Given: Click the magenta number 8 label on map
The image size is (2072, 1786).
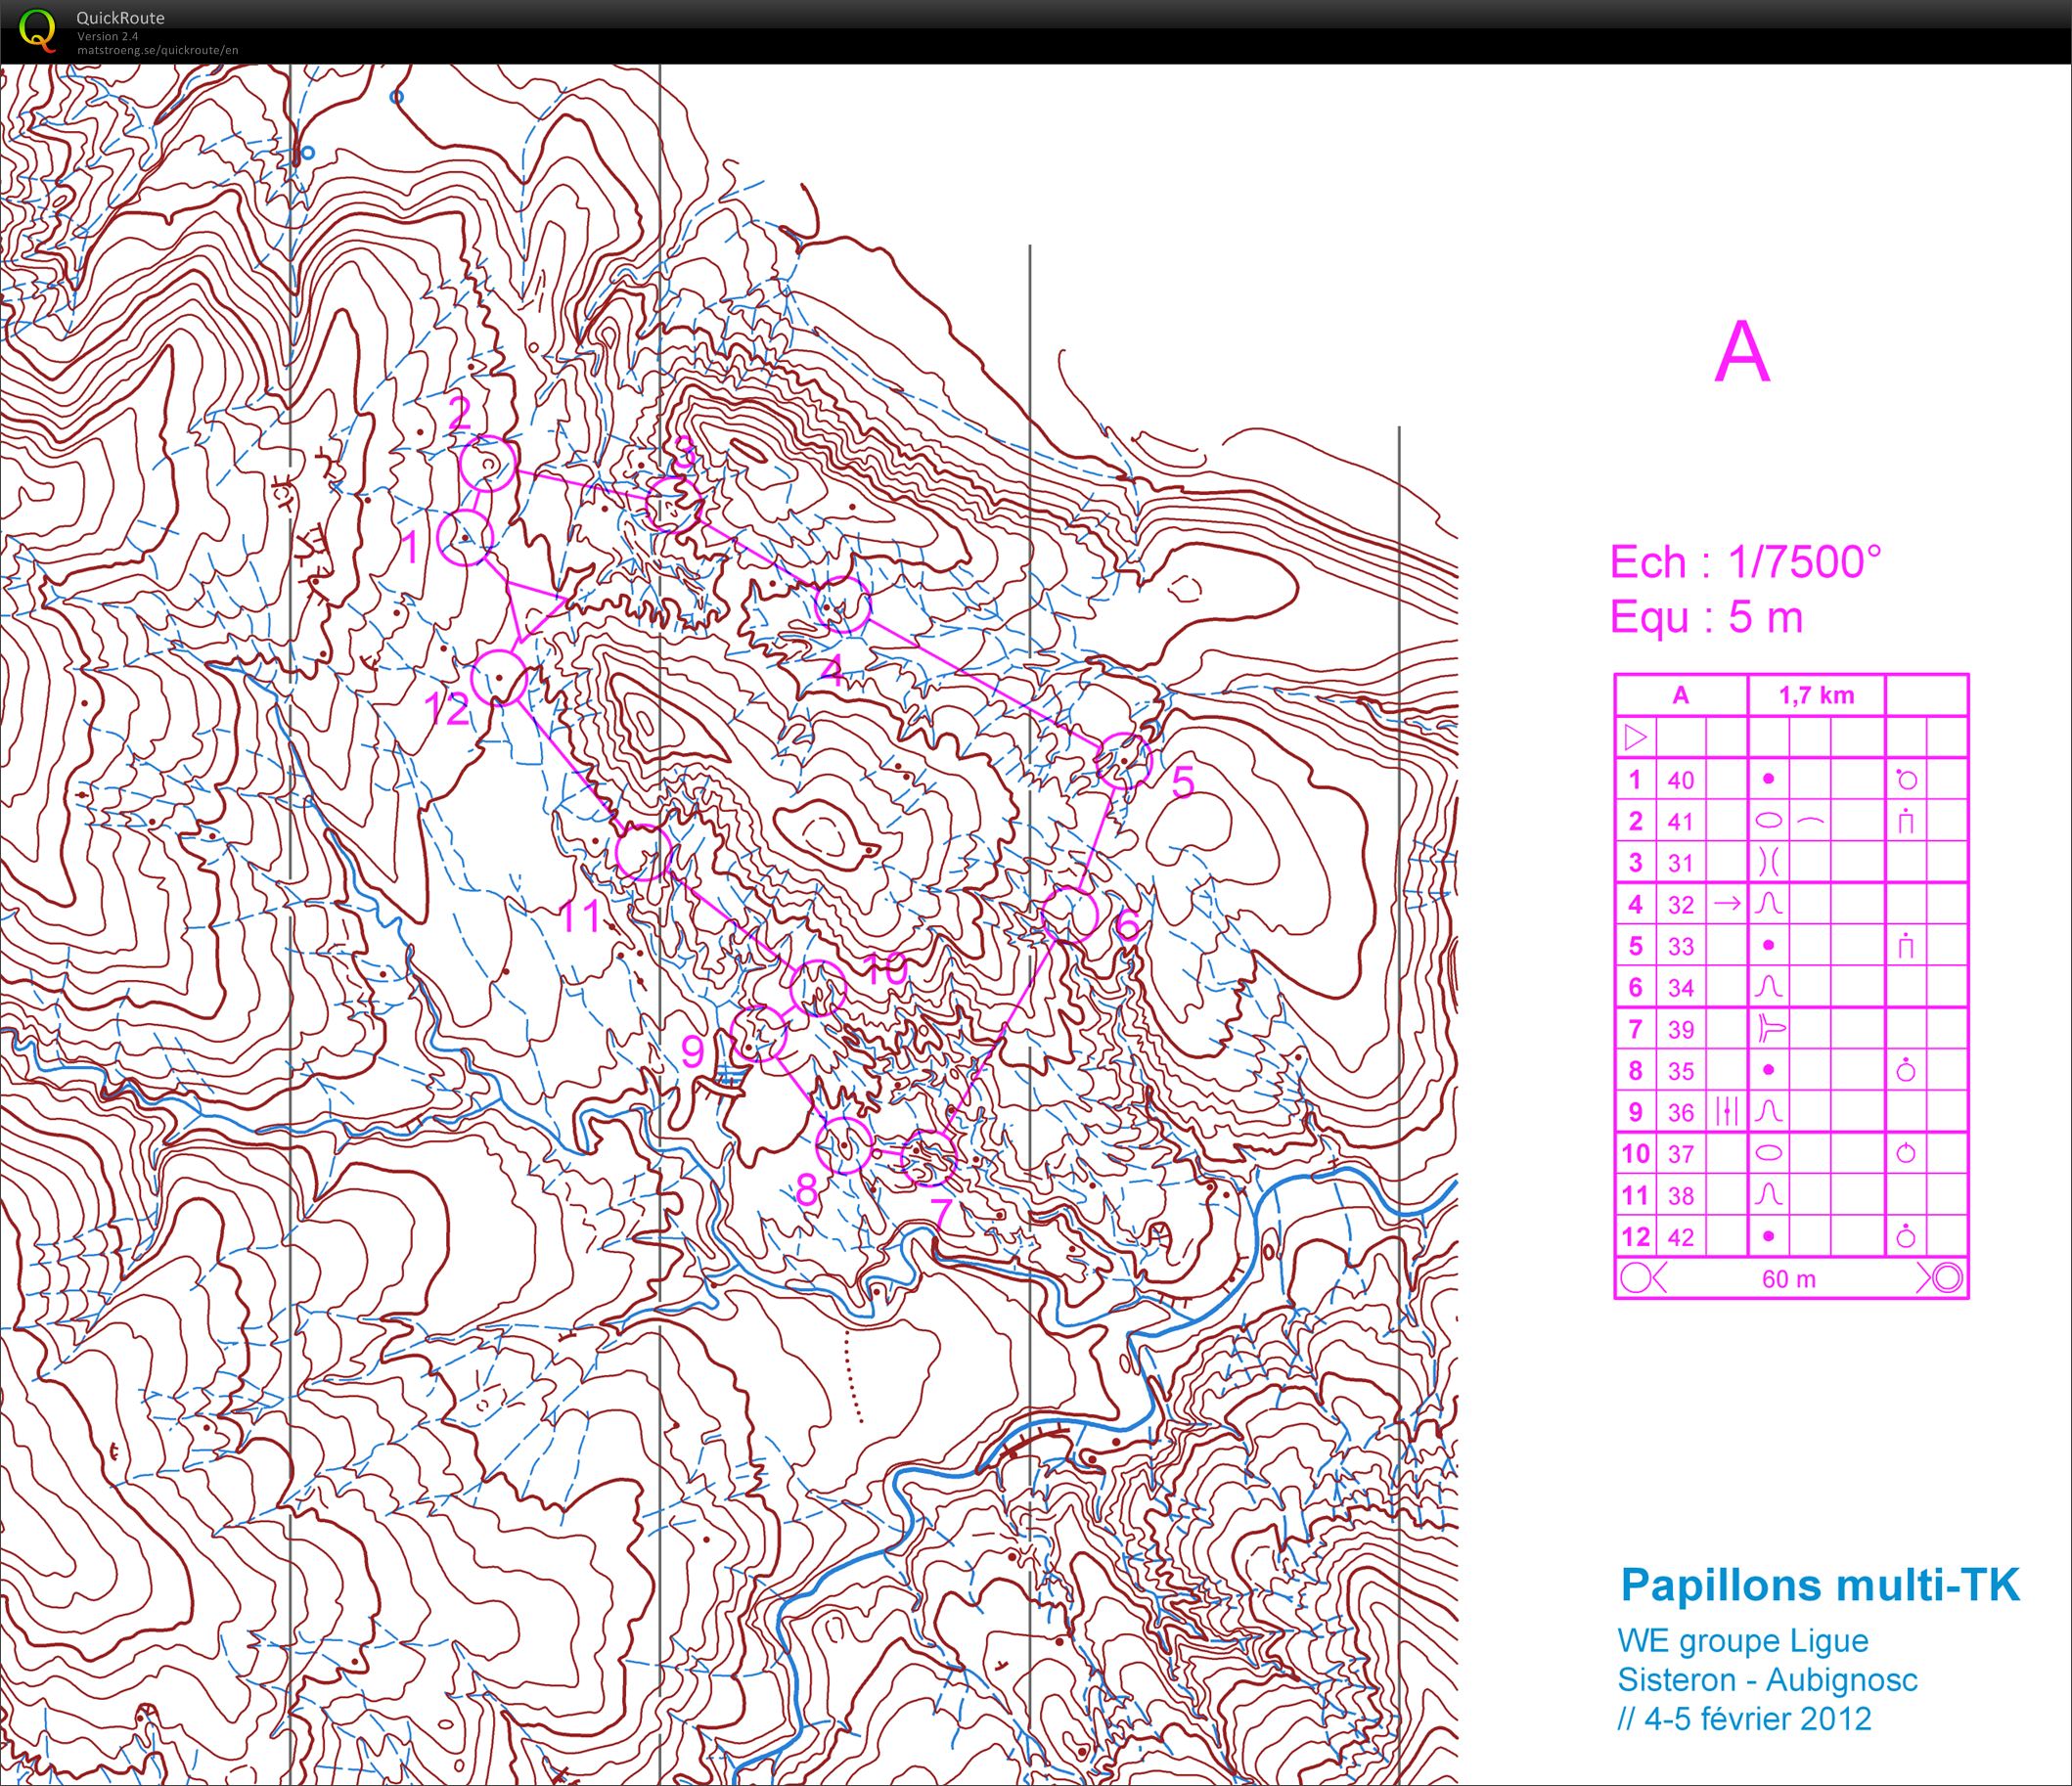Looking at the screenshot, I should (807, 1191).
